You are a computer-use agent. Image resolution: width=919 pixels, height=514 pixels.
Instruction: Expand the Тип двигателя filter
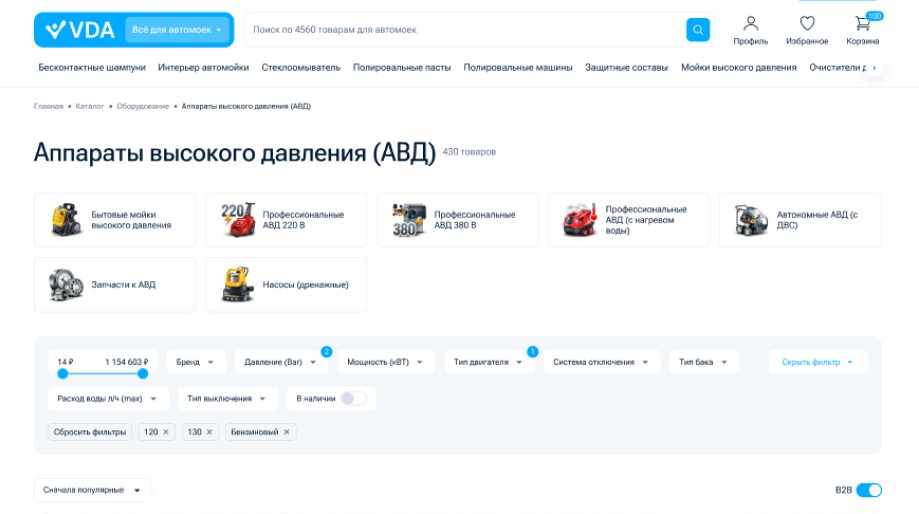tap(488, 362)
